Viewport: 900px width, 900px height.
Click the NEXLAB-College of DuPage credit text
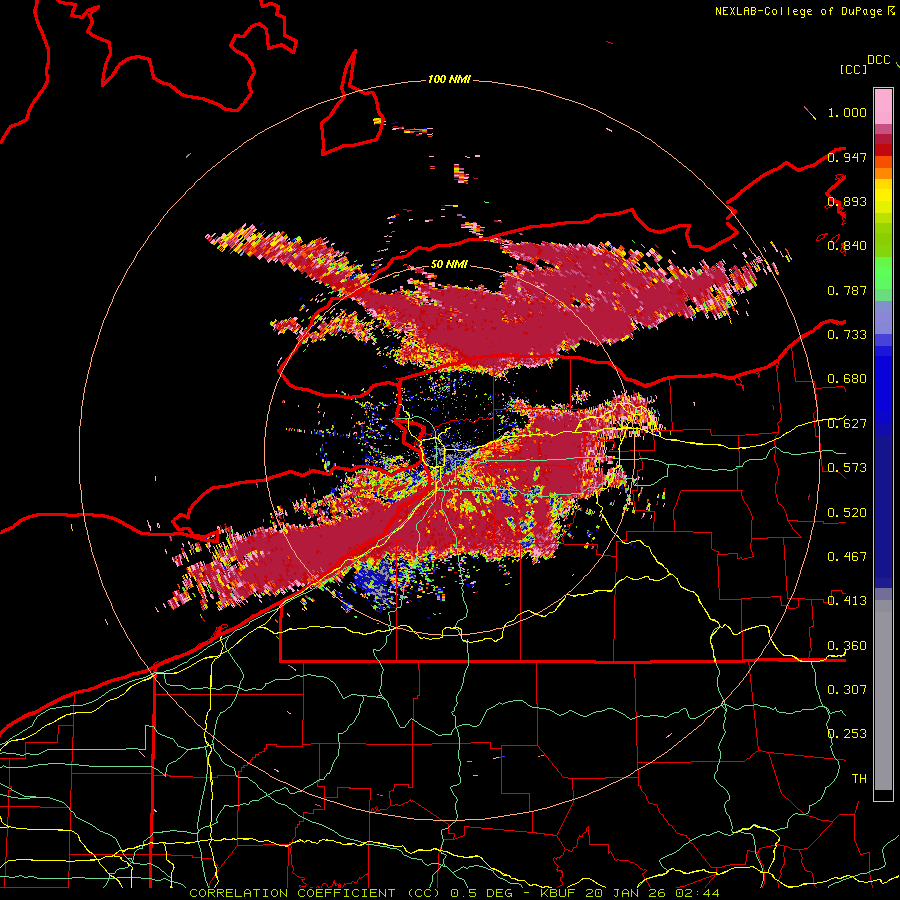pyautogui.click(x=798, y=11)
